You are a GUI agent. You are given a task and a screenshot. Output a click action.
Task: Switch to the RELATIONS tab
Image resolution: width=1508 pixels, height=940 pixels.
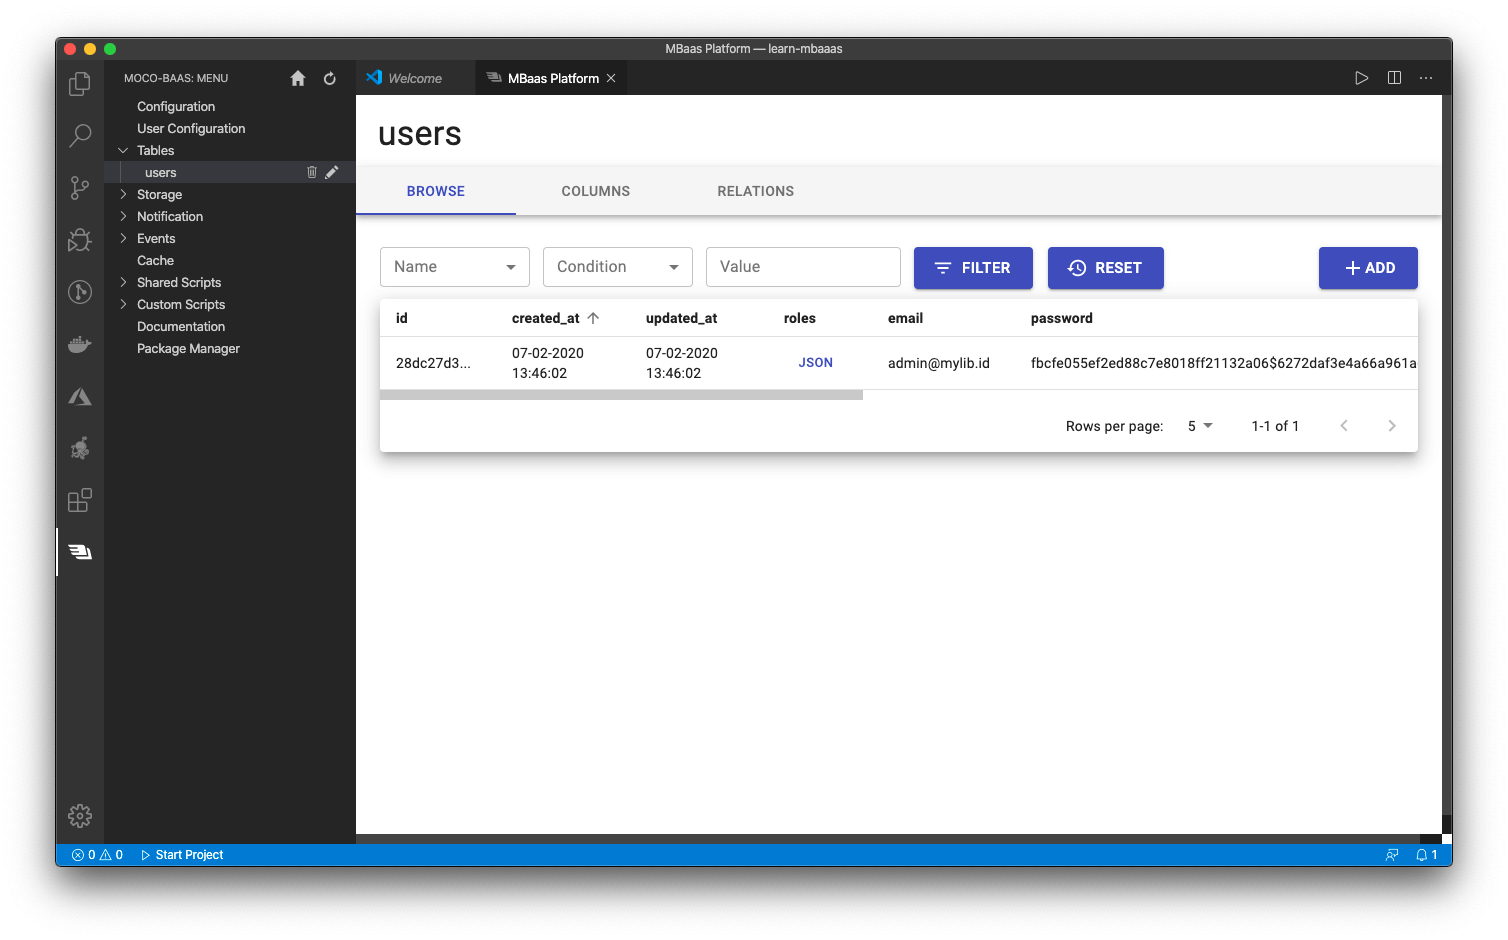coord(755,191)
